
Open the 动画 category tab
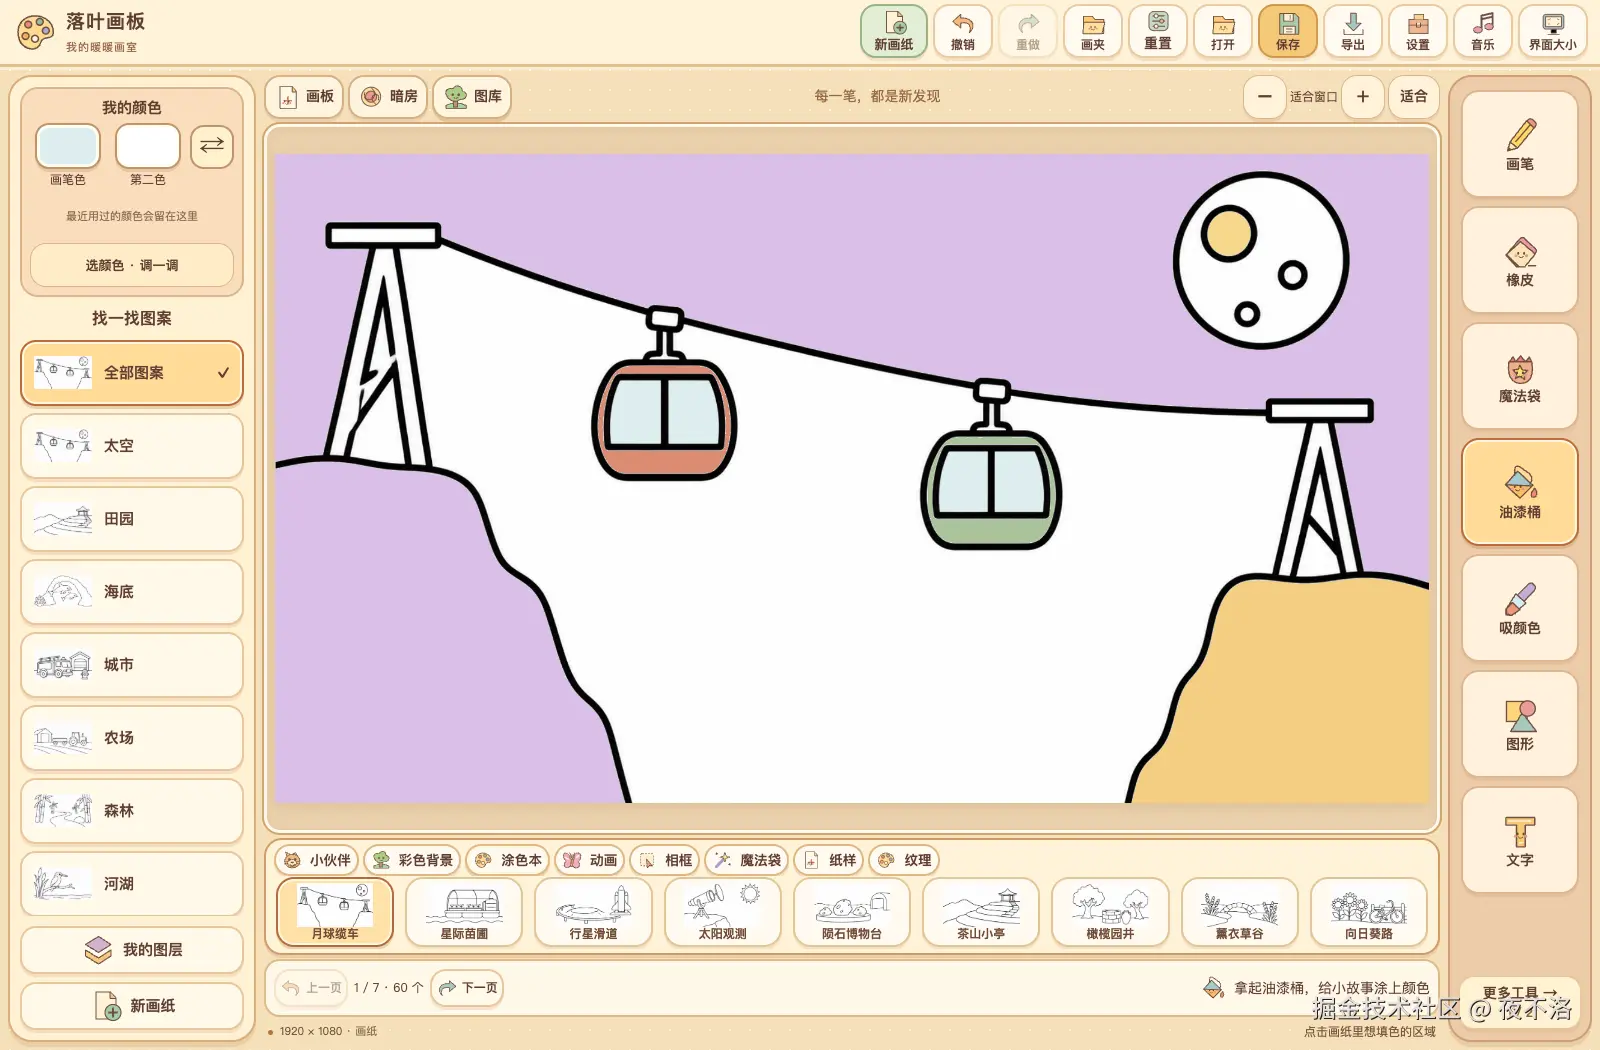point(590,860)
